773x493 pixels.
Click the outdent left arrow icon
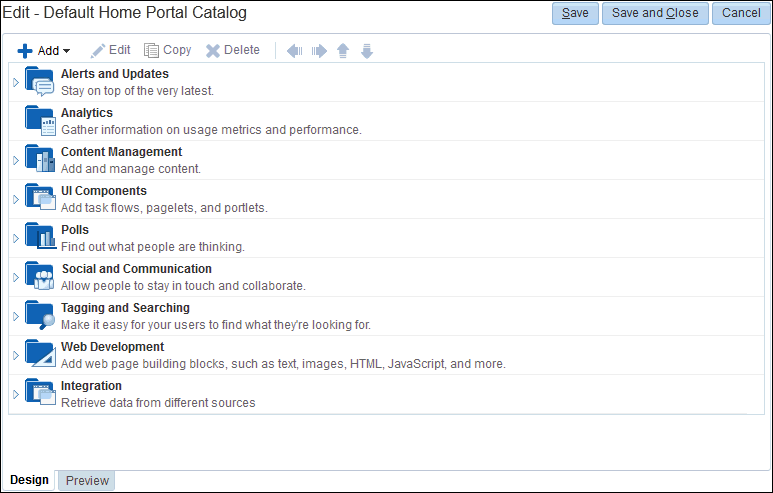point(295,50)
